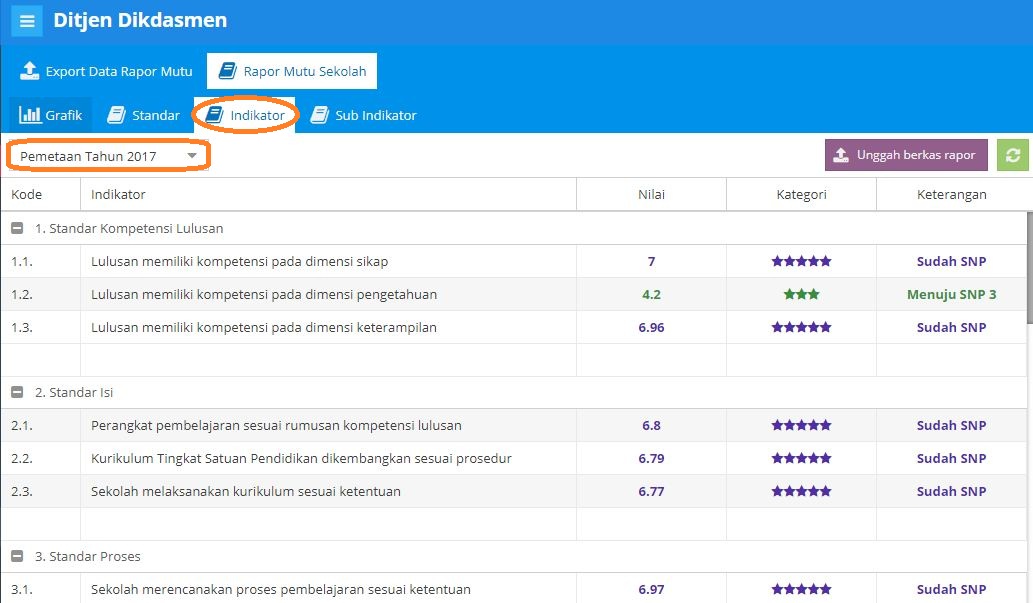Click the upload icon on Export Data Rapor Mutu

tap(29, 71)
